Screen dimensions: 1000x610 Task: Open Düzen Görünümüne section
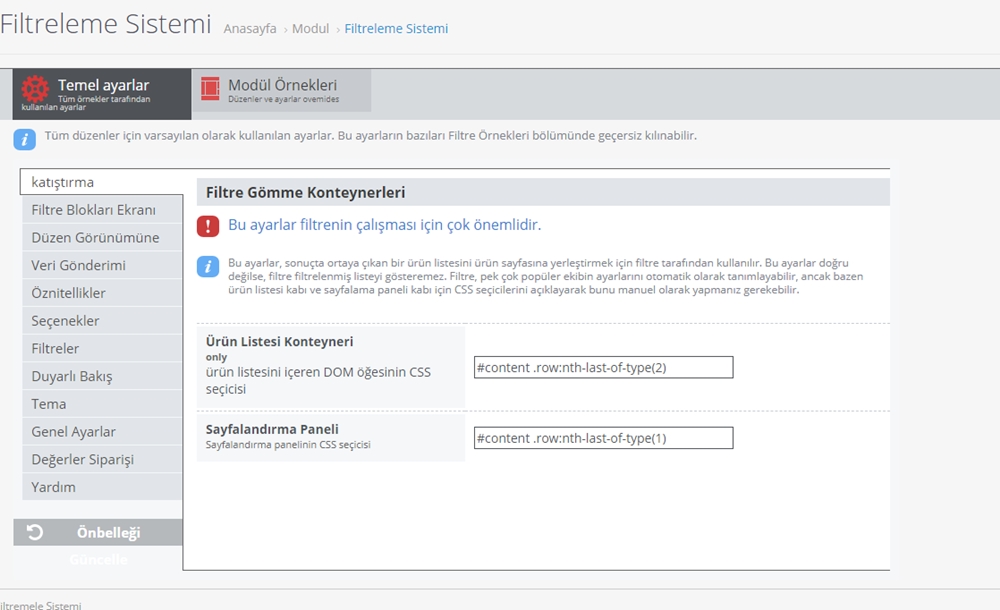[x=102, y=237]
